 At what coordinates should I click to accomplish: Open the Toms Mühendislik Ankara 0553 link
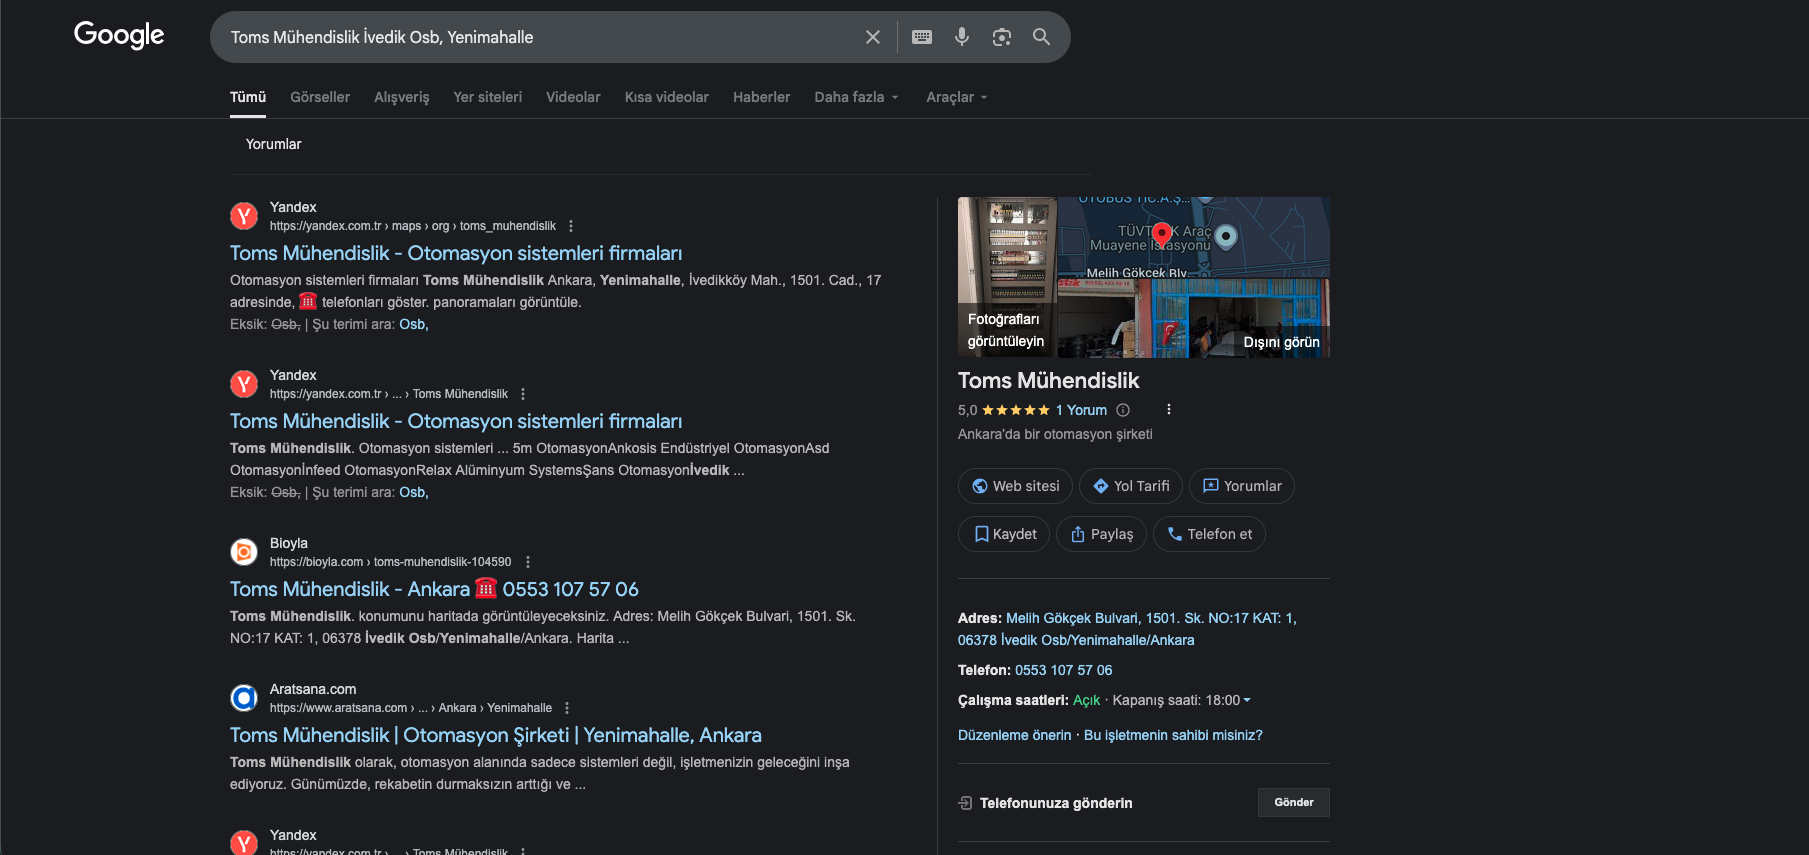point(434,589)
